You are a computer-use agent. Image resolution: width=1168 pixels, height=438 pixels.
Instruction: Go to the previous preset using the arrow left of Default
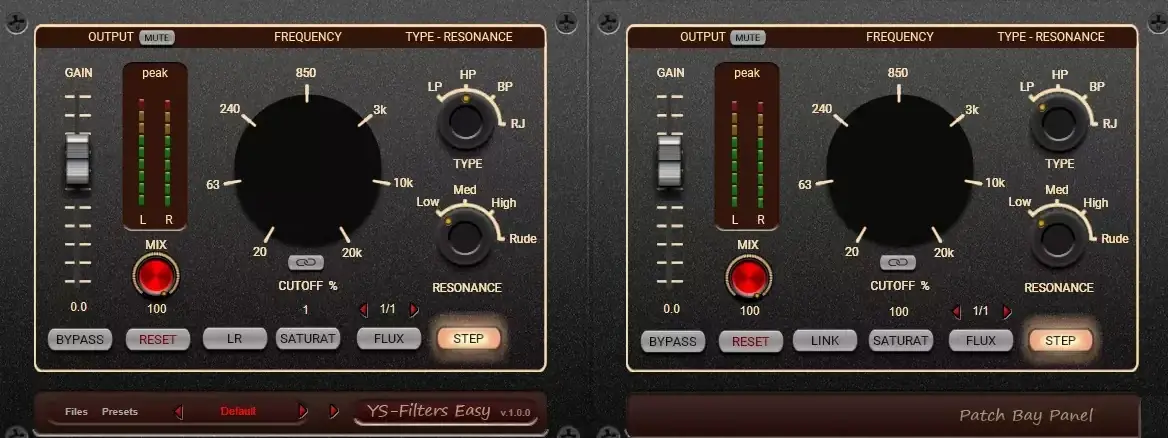[180, 411]
